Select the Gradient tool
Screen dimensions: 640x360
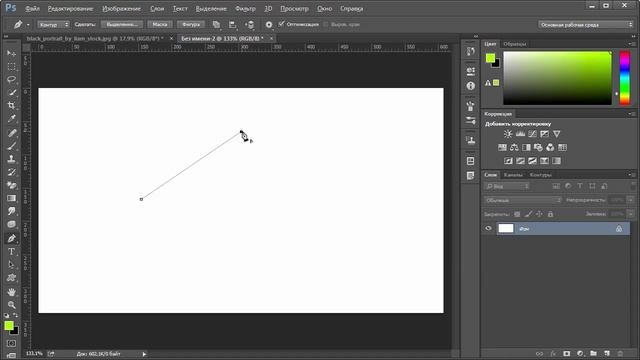(11, 198)
